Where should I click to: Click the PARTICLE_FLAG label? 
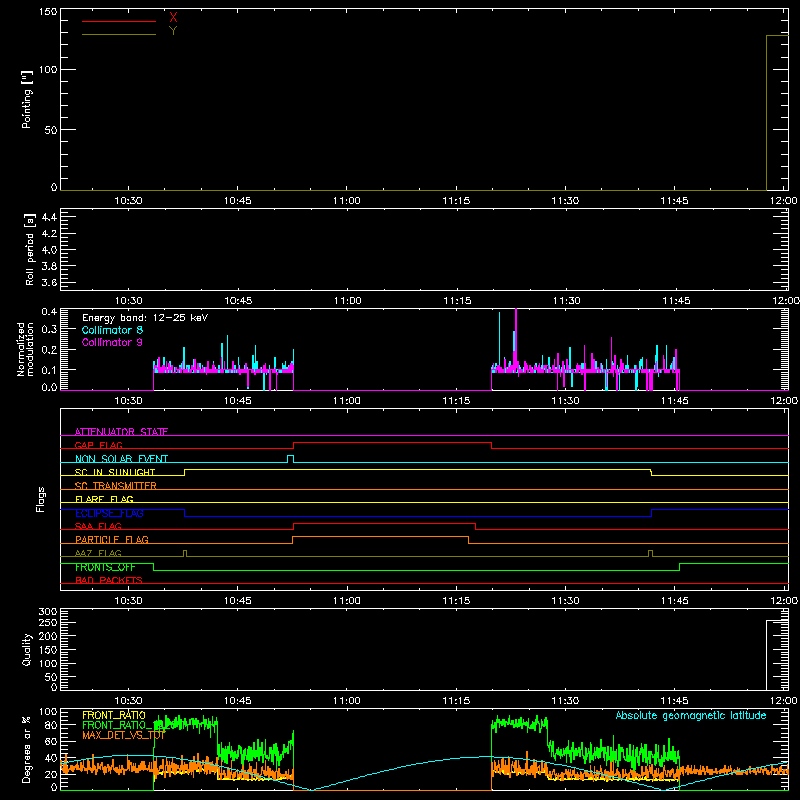112,539
